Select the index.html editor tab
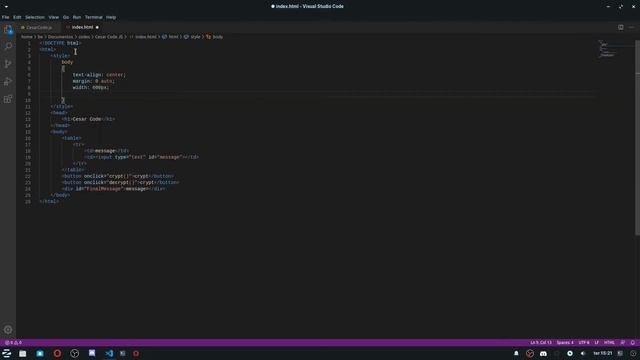Viewport: 640px width, 360px height. [82, 27]
